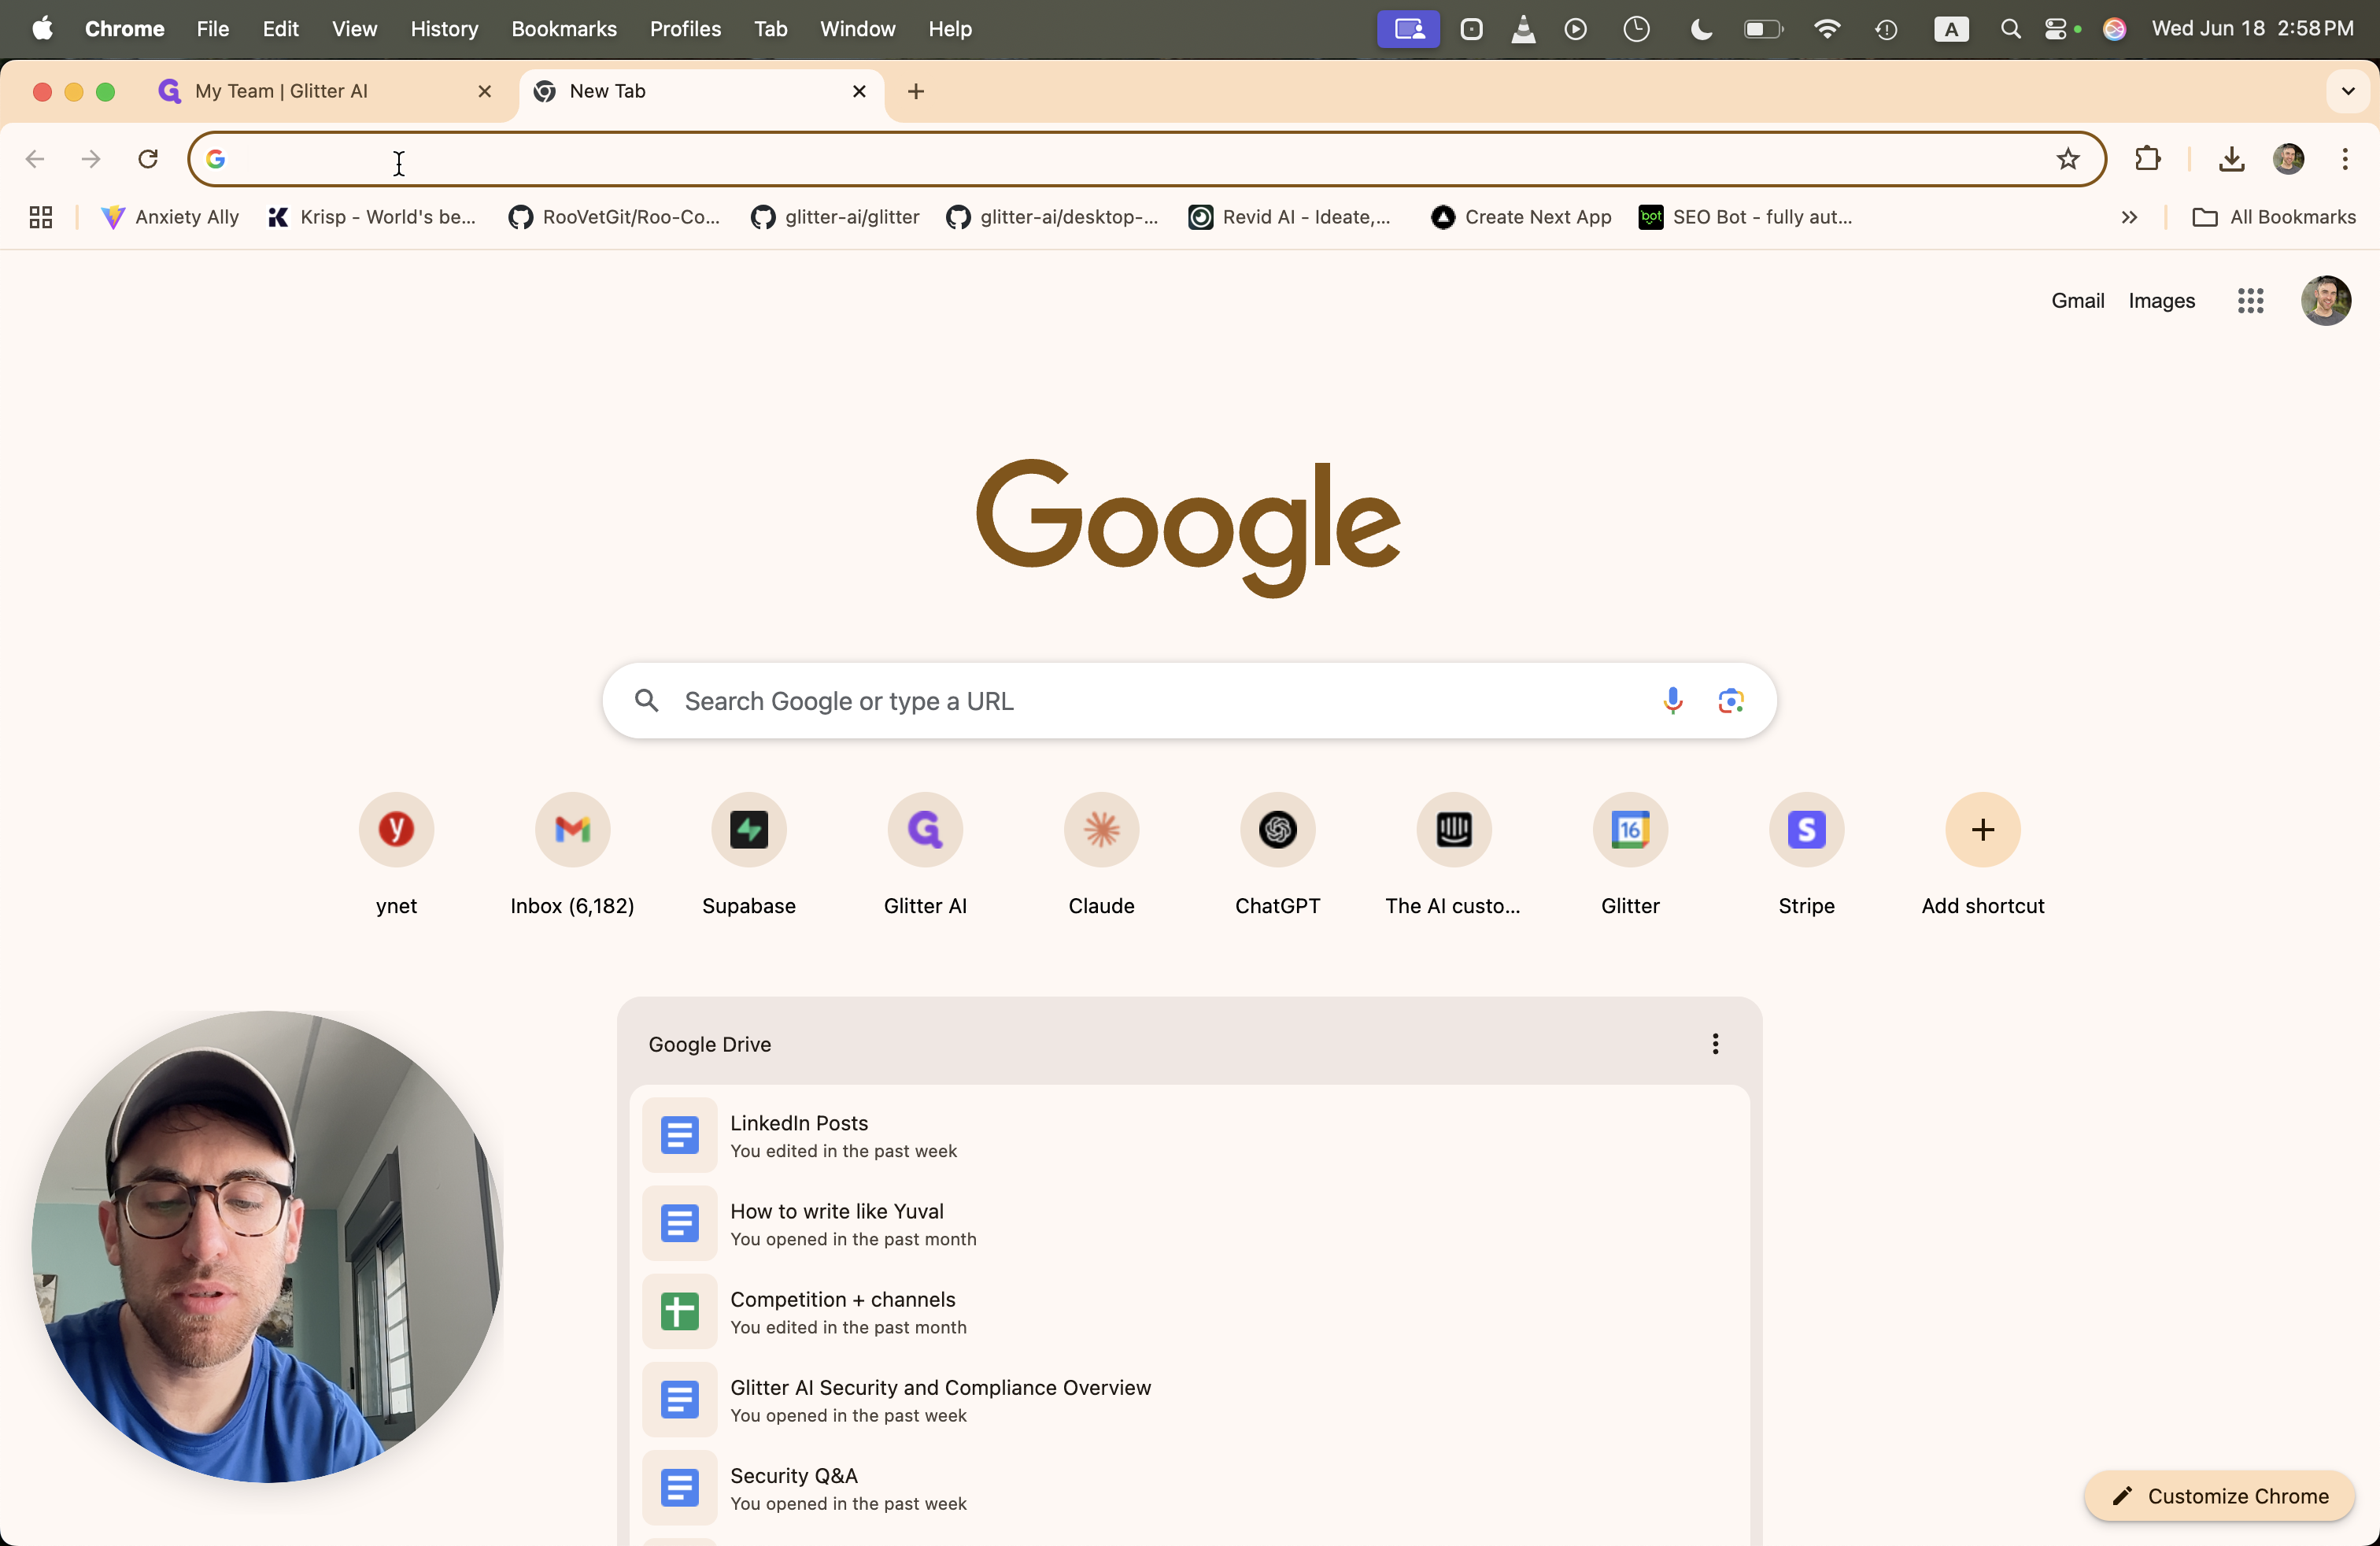2380x1546 pixels.
Task: Open the tab search dropdown arrow
Action: 2347,91
